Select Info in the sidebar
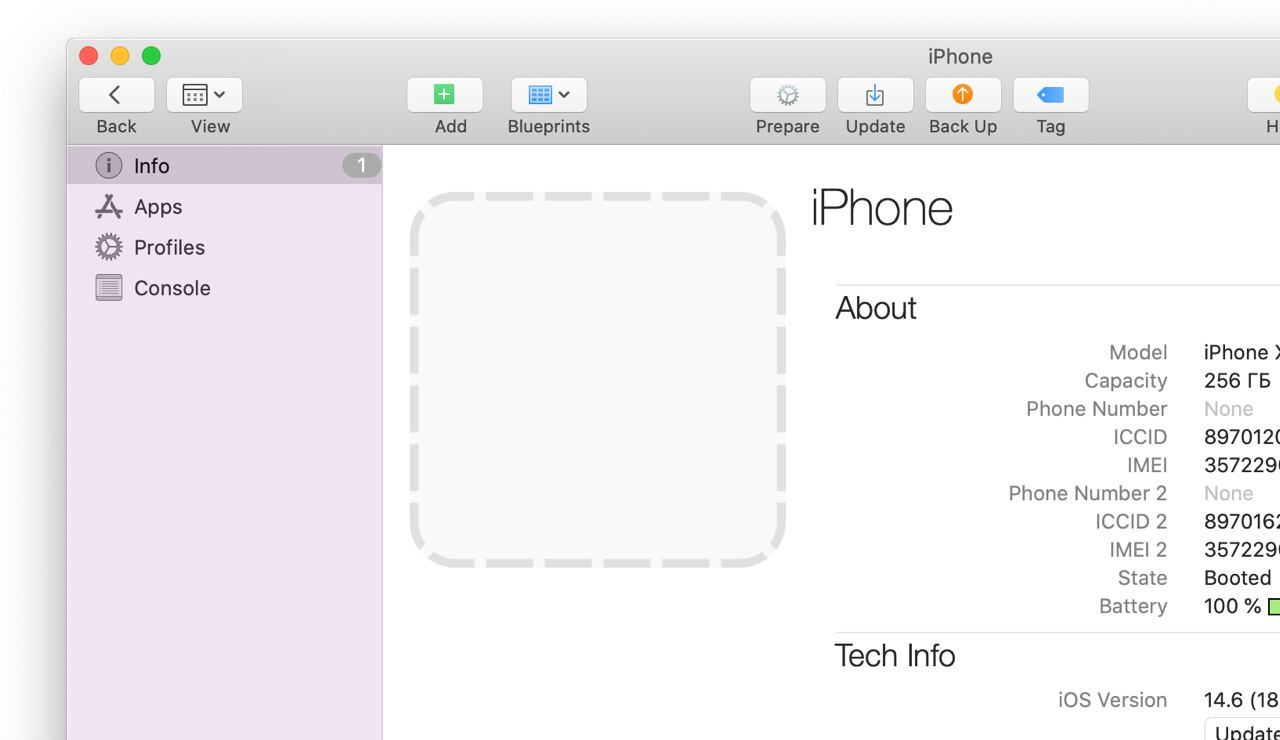The width and height of the screenshot is (1280, 740). click(x=225, y=166)
